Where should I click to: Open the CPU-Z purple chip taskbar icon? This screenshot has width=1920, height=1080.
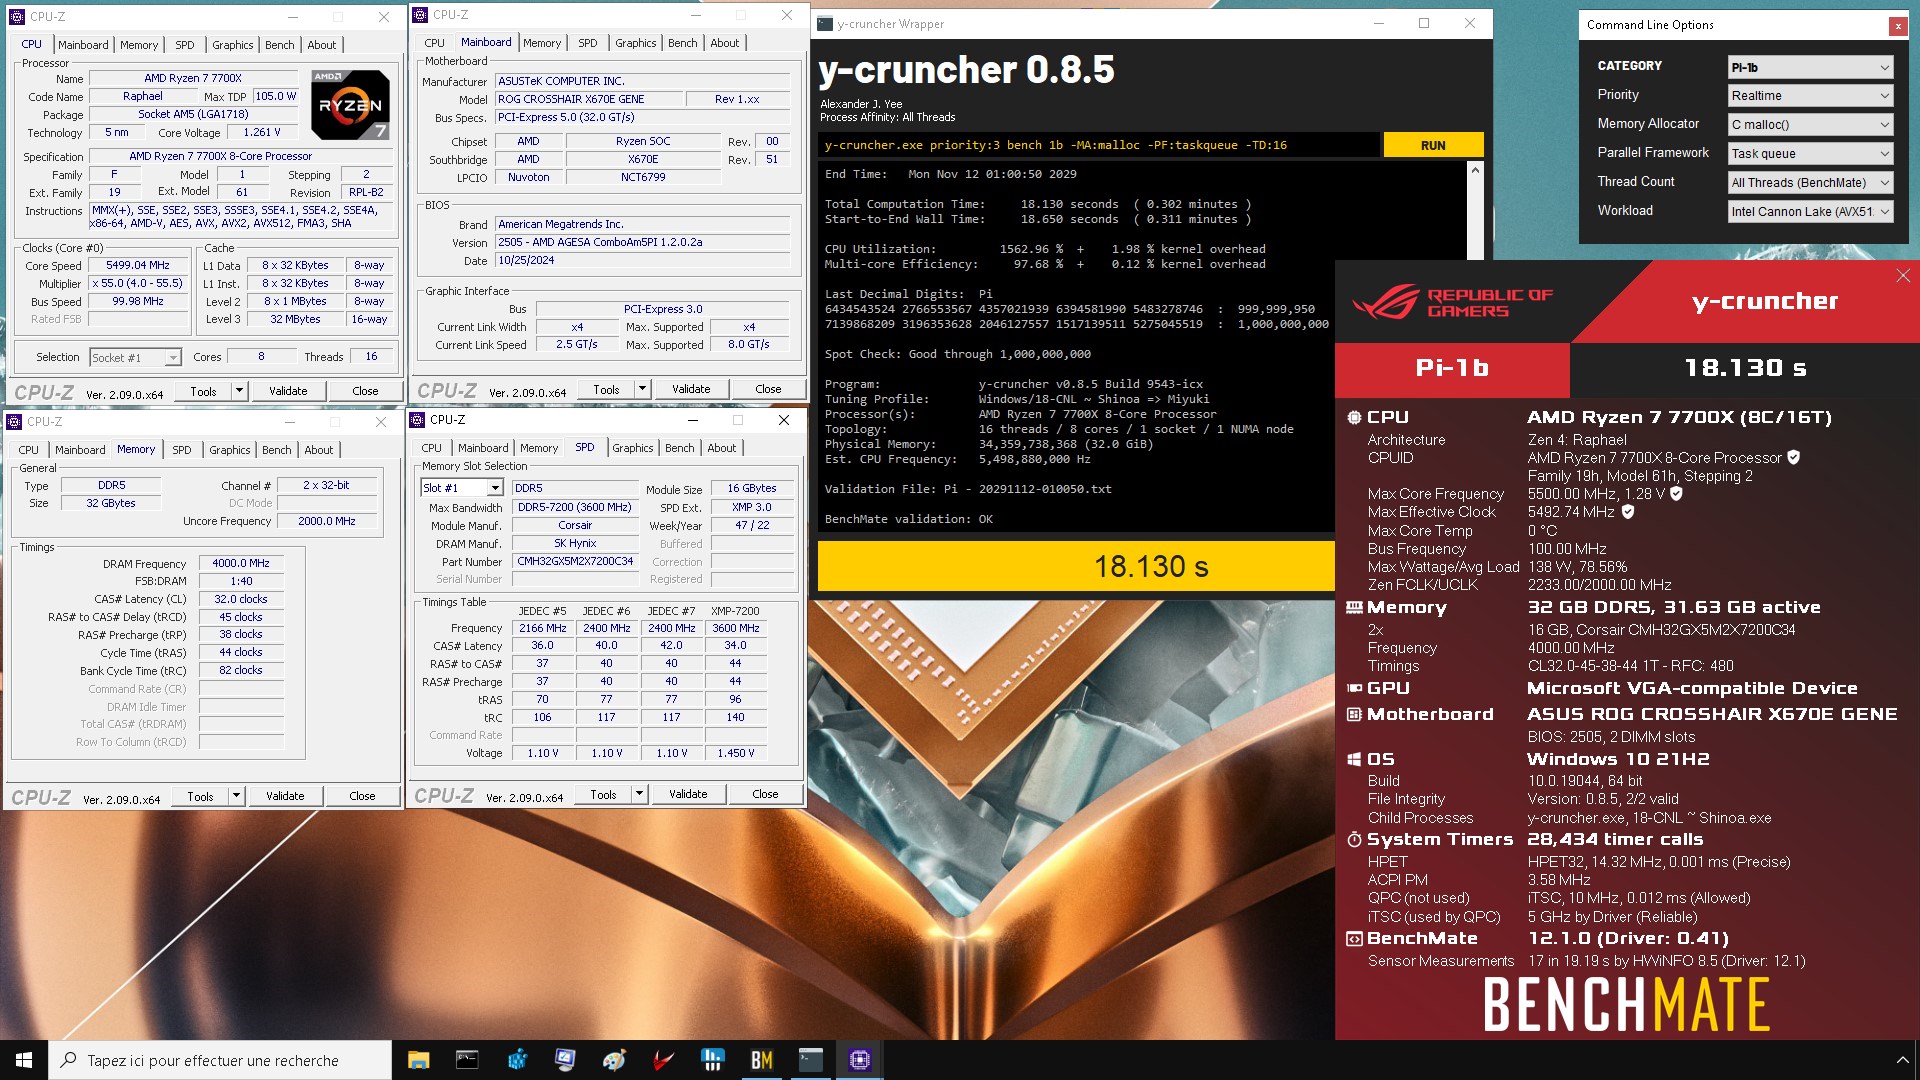click(859, 1060)
